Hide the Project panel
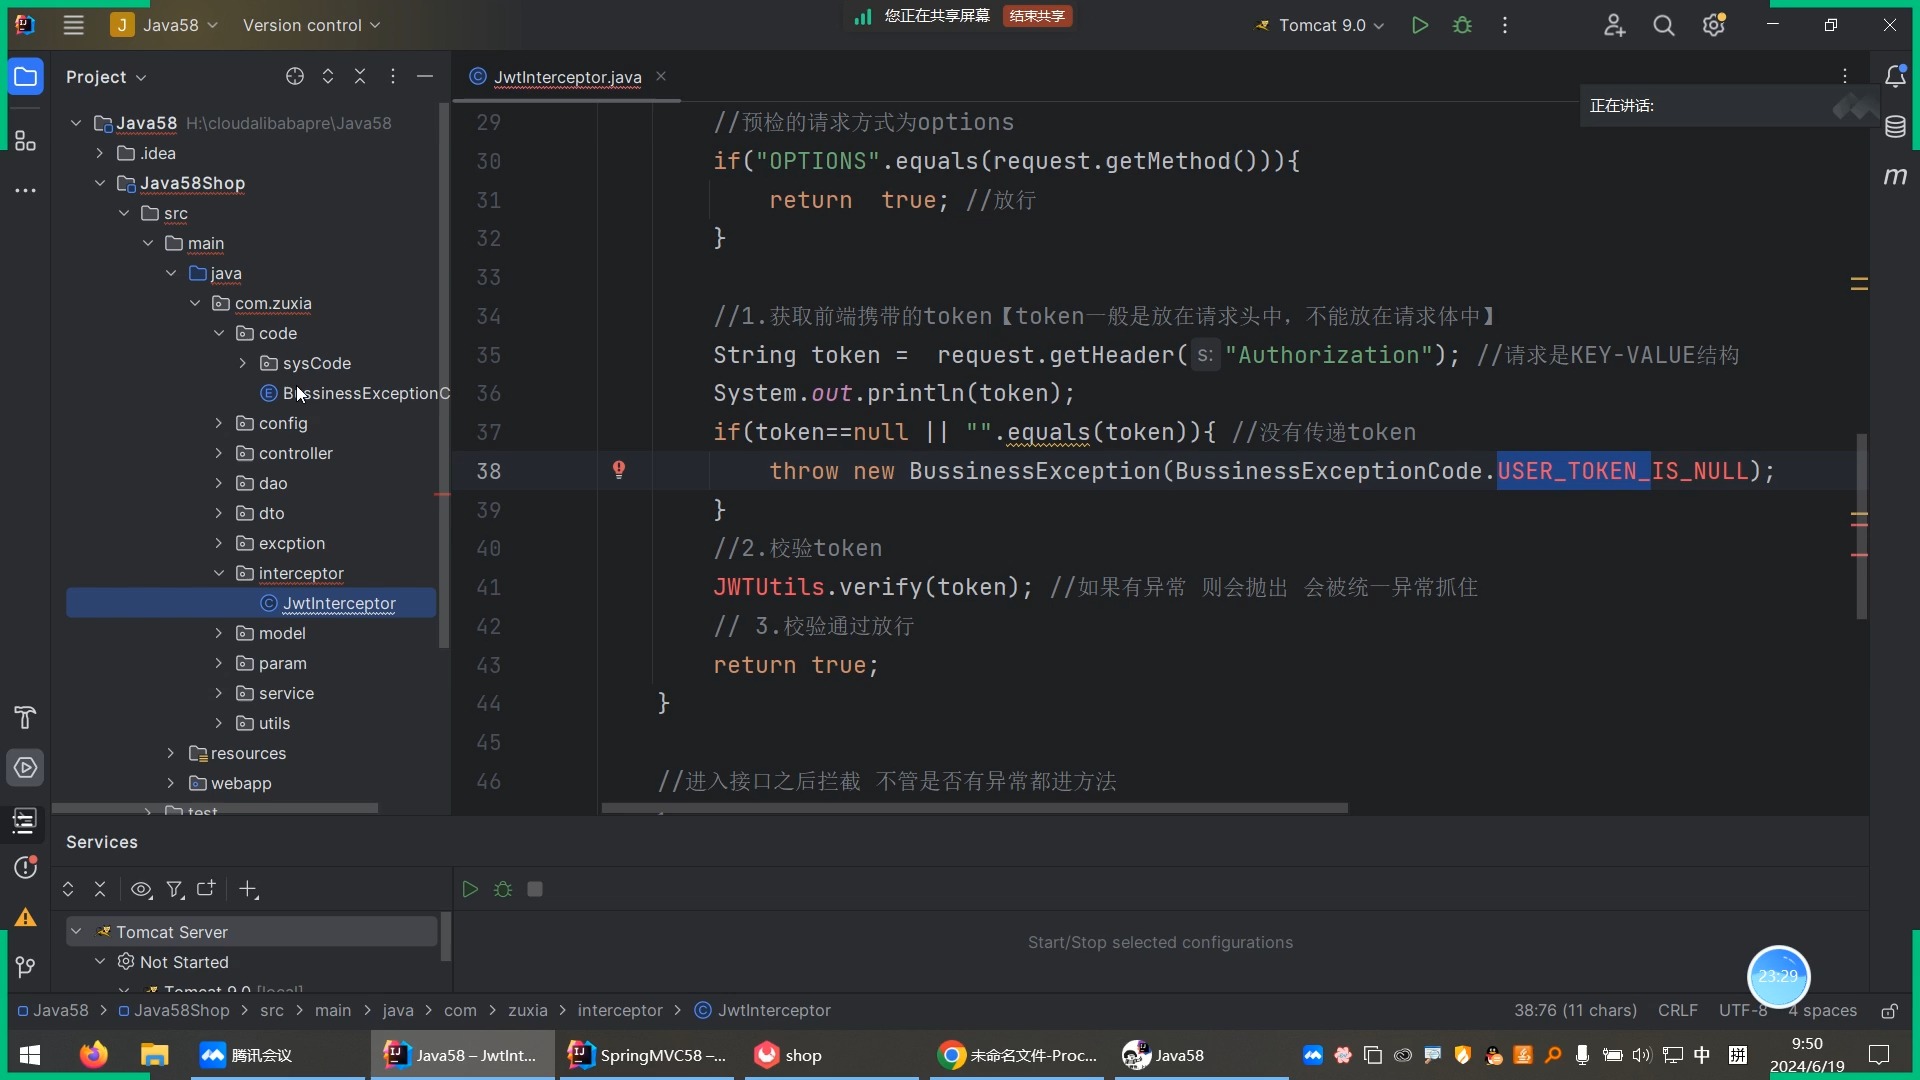1920x1080 pixels. click(x=425, y=77)
